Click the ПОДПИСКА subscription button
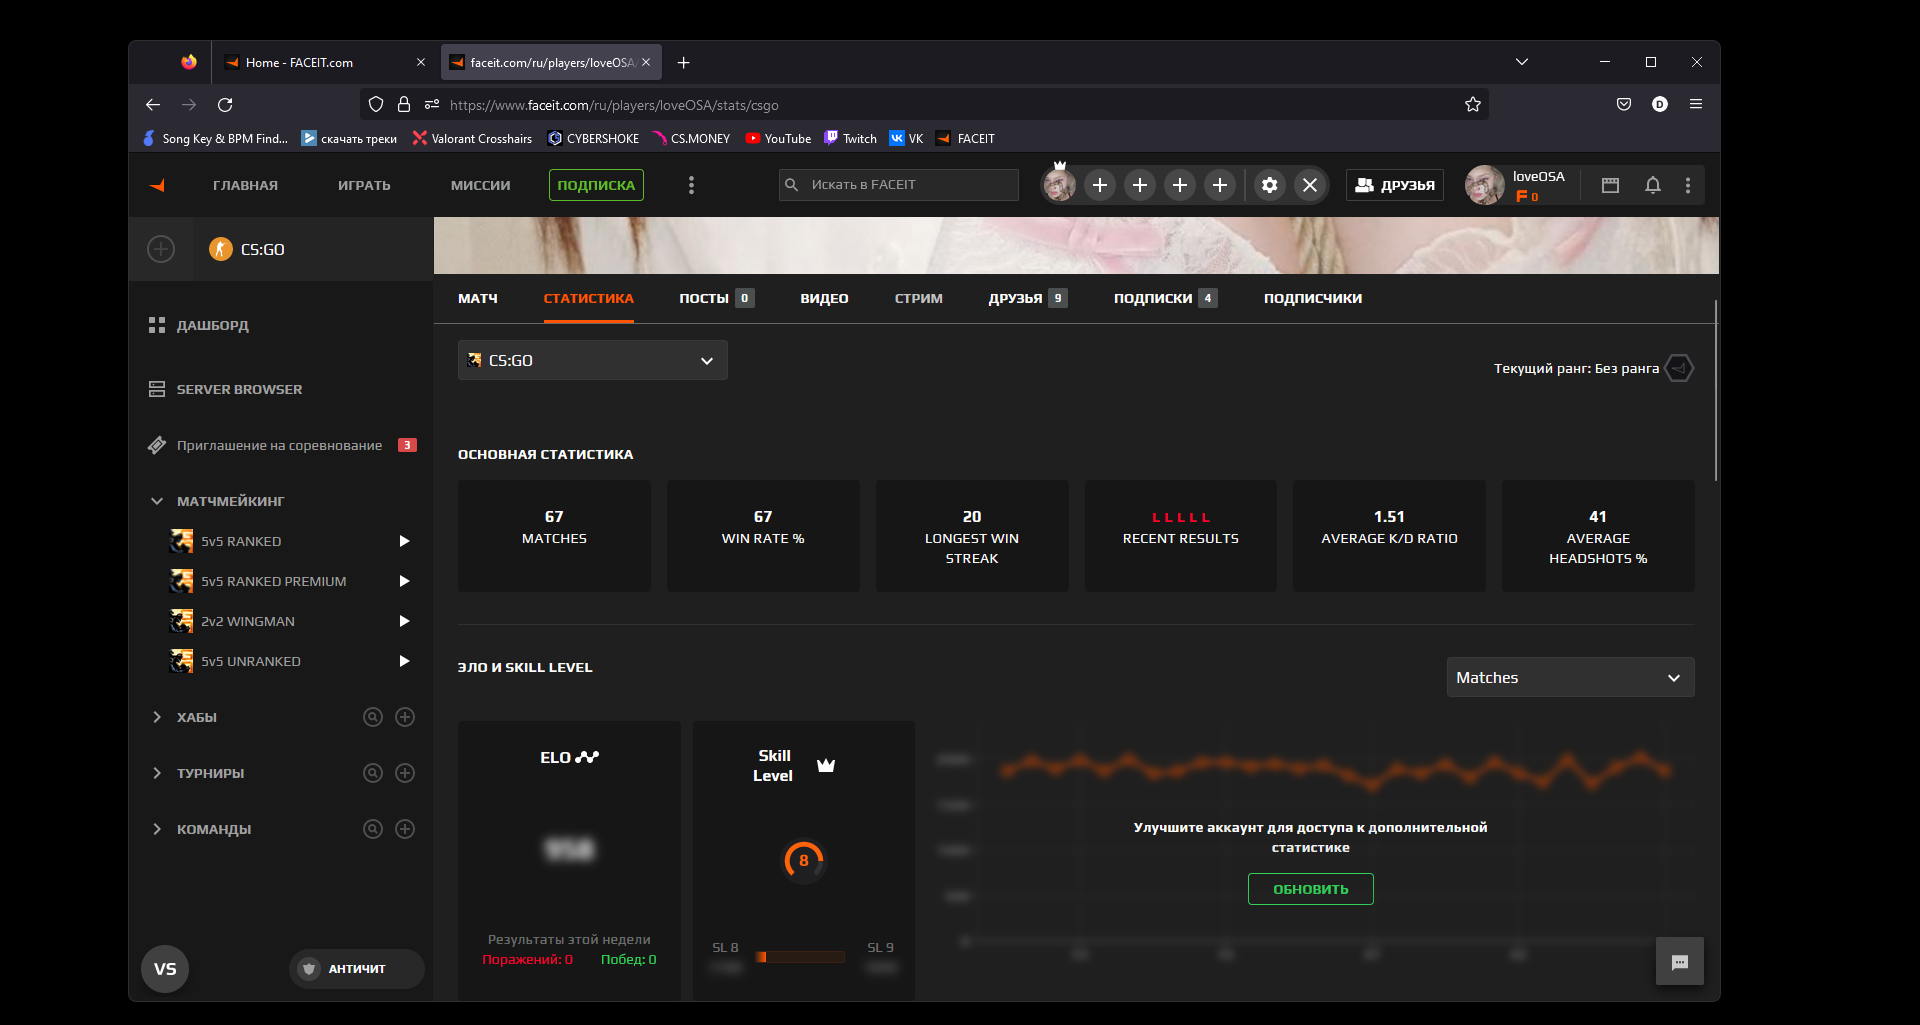 point(596,185)
